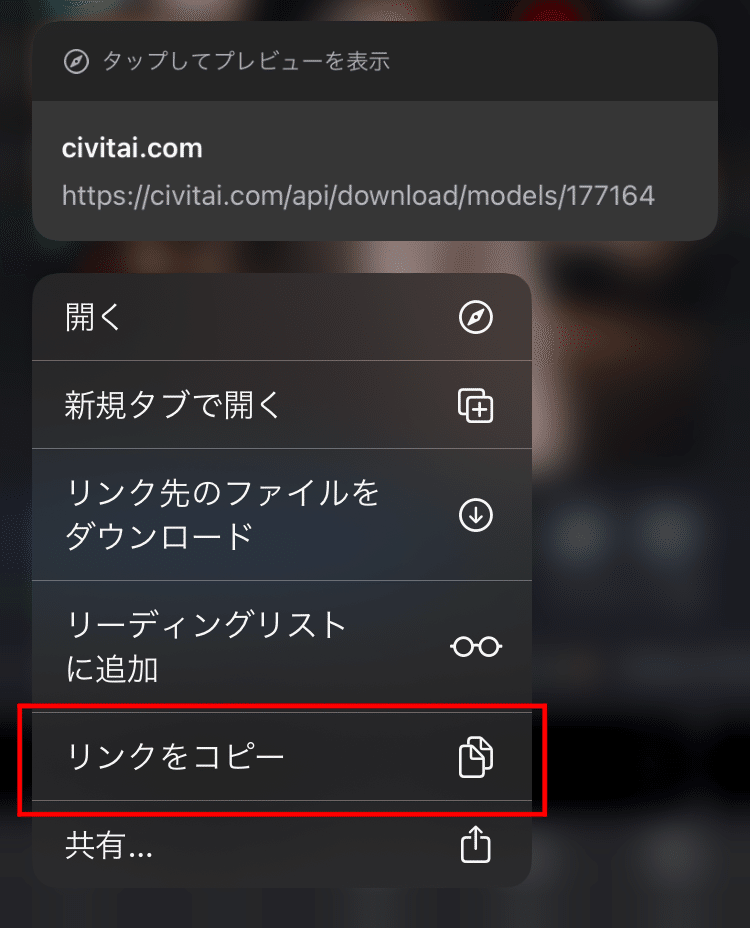
Task: Tap the reading list glasses icon
Action: coord(476,646)
